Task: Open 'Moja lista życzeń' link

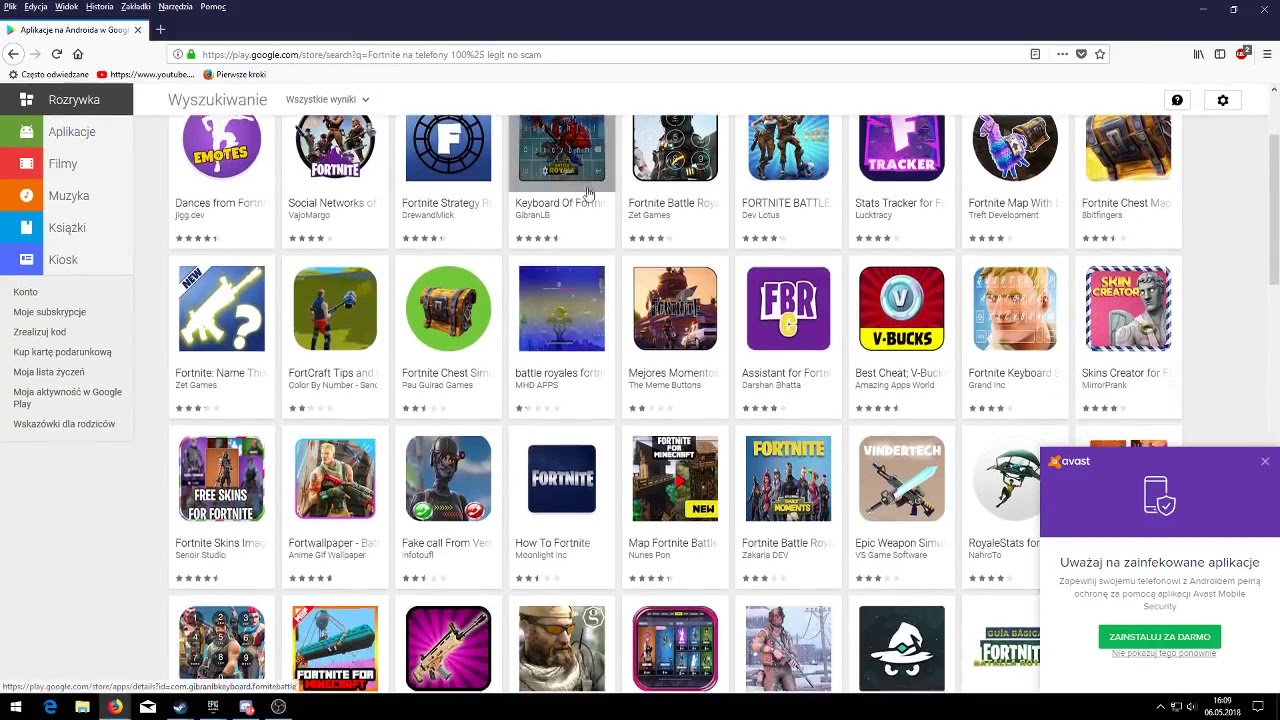Action: tap(49, 372)
